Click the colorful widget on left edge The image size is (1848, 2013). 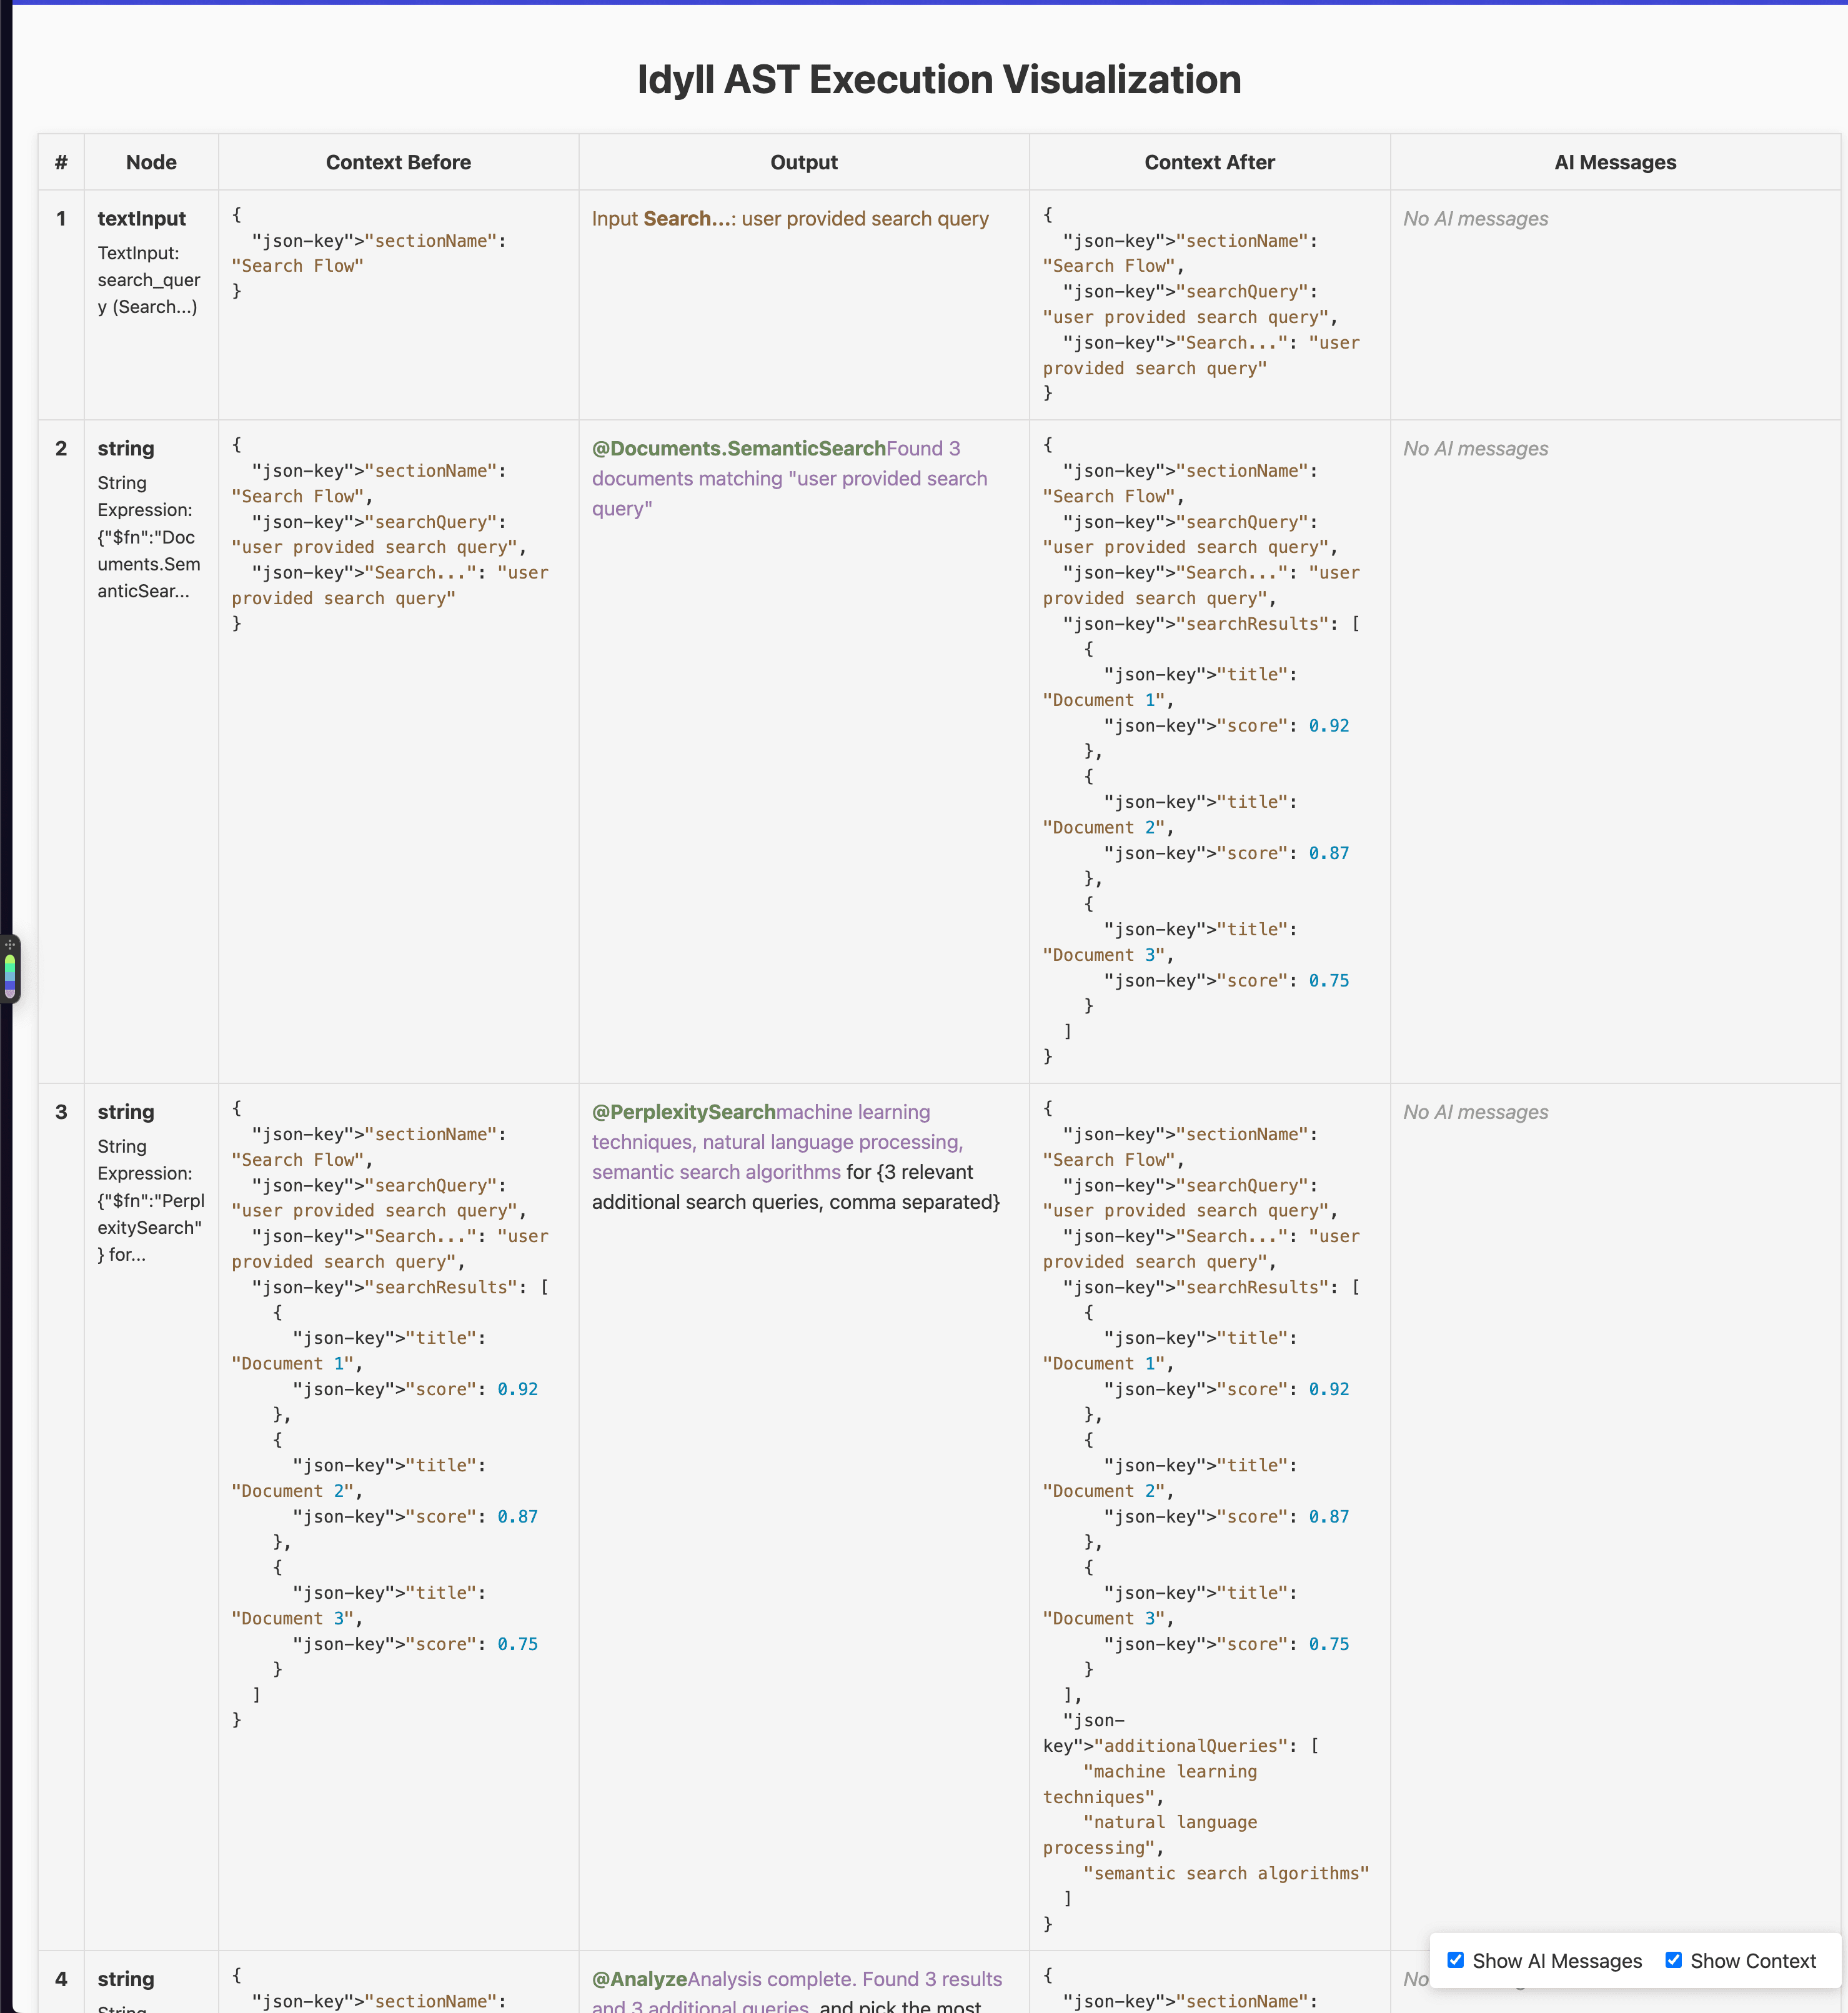pyautogui.click(x=10, y=969)
